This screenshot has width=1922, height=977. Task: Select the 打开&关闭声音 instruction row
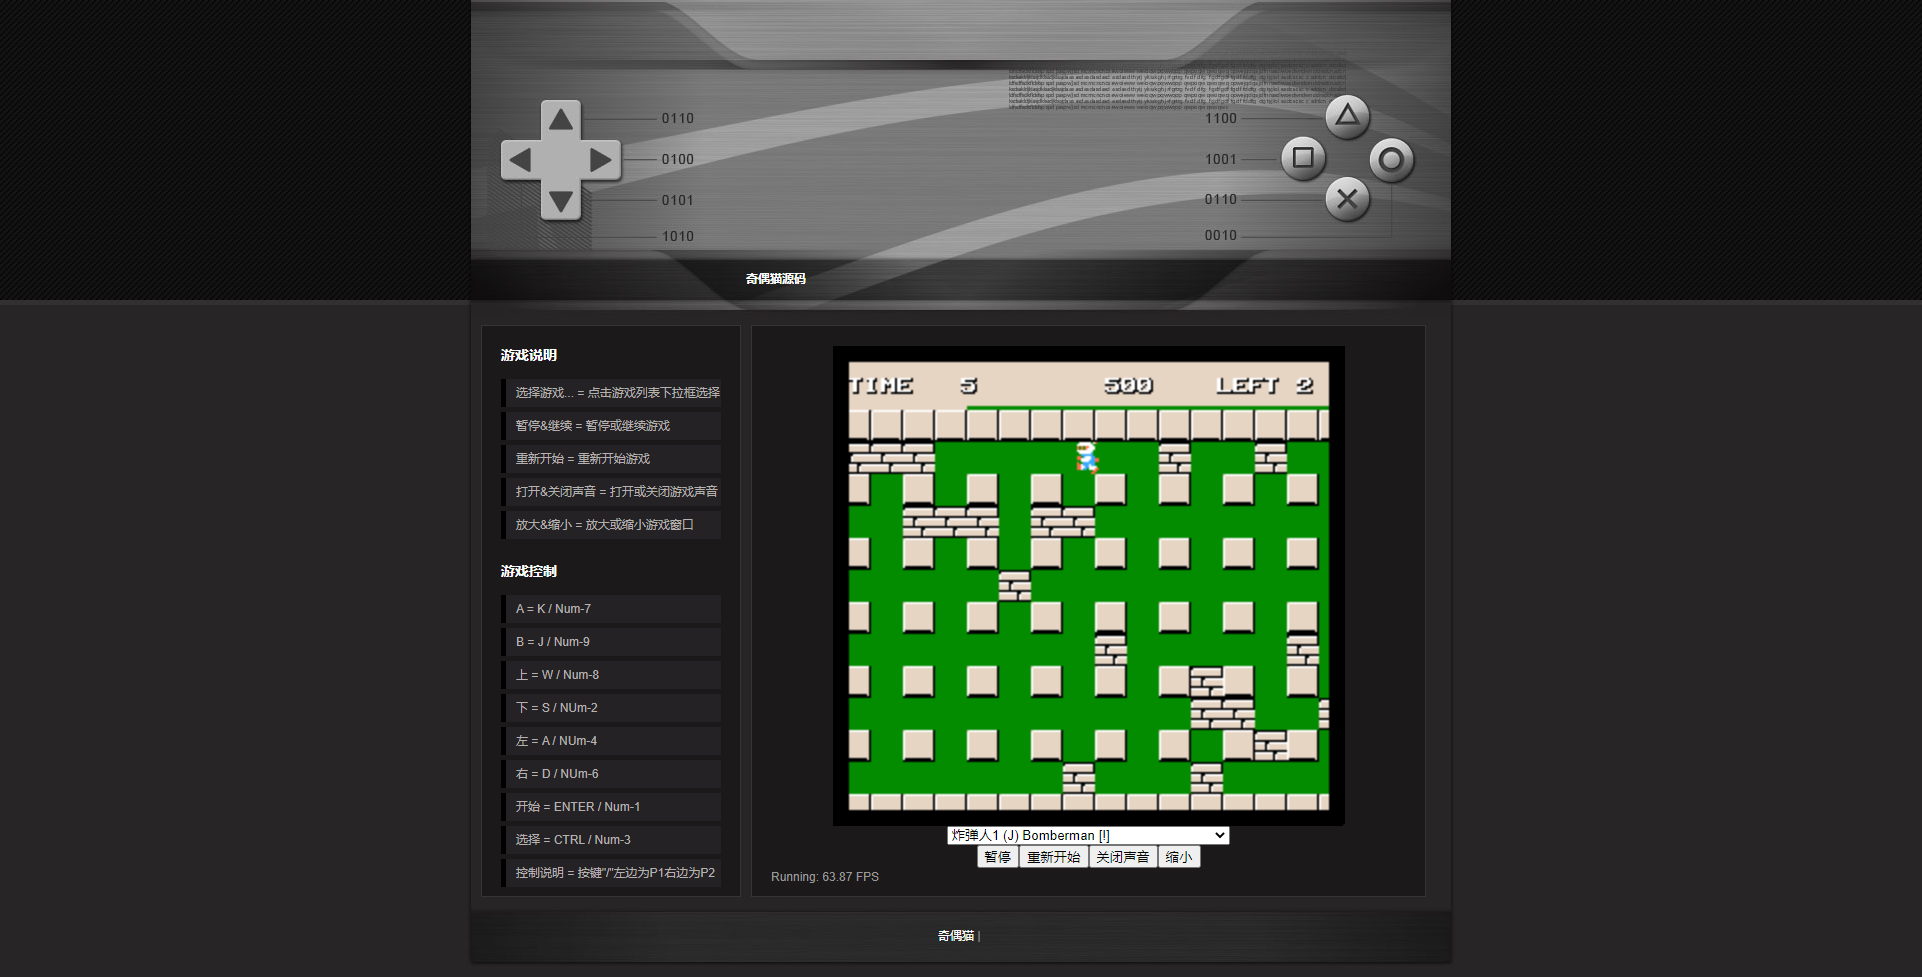click(x=611, y=492)
